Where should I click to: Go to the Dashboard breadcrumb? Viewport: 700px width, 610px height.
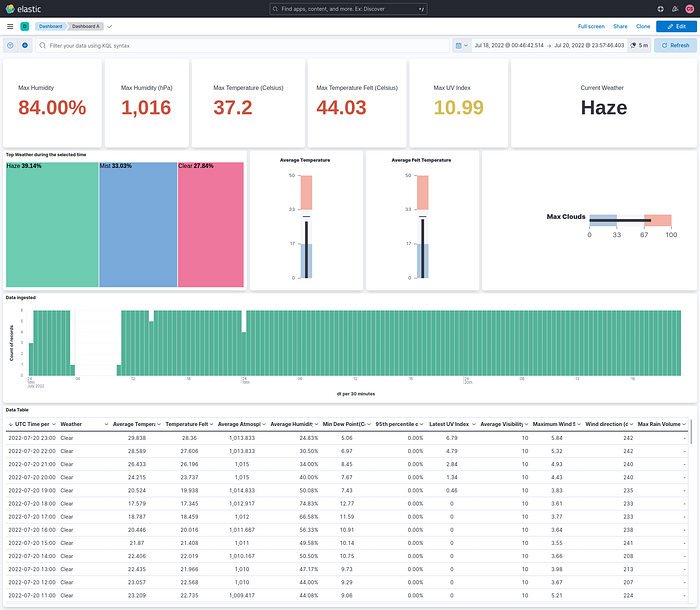point(50,26)
